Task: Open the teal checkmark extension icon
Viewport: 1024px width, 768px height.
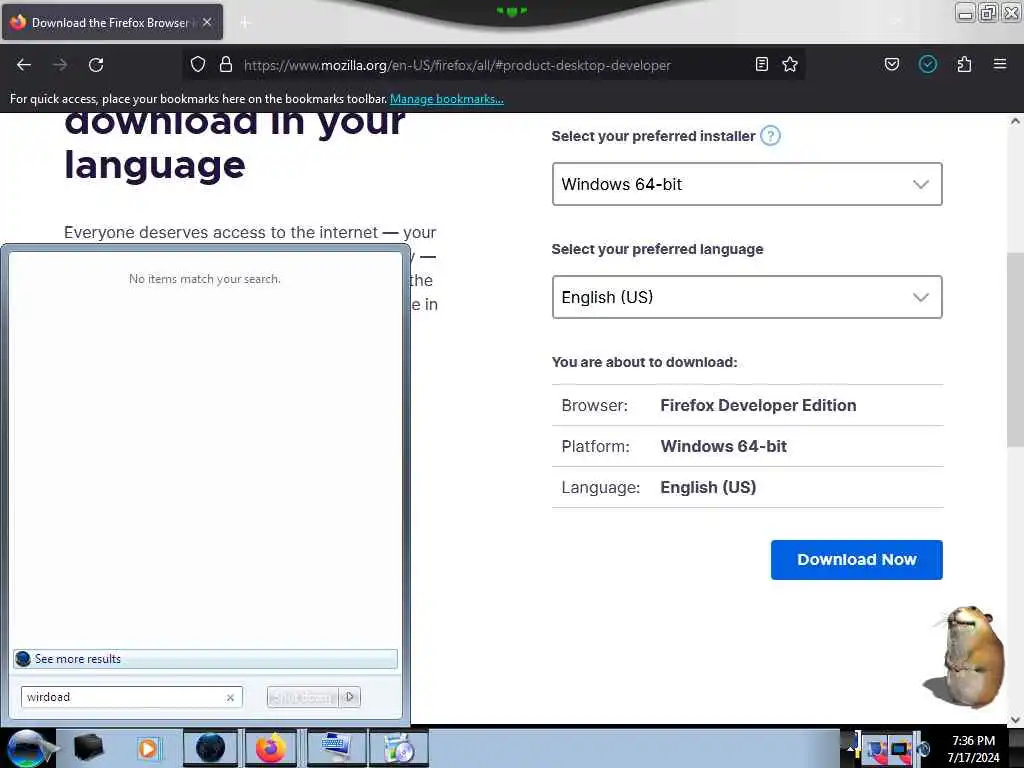Action: 928,65
